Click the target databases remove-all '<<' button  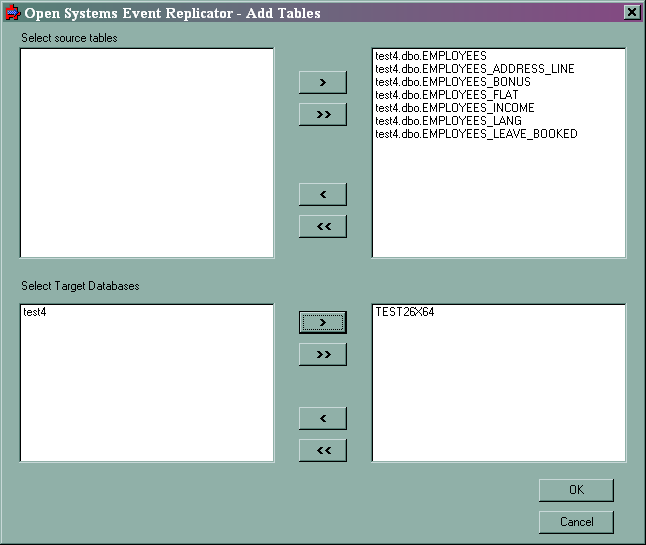point(323,451)
